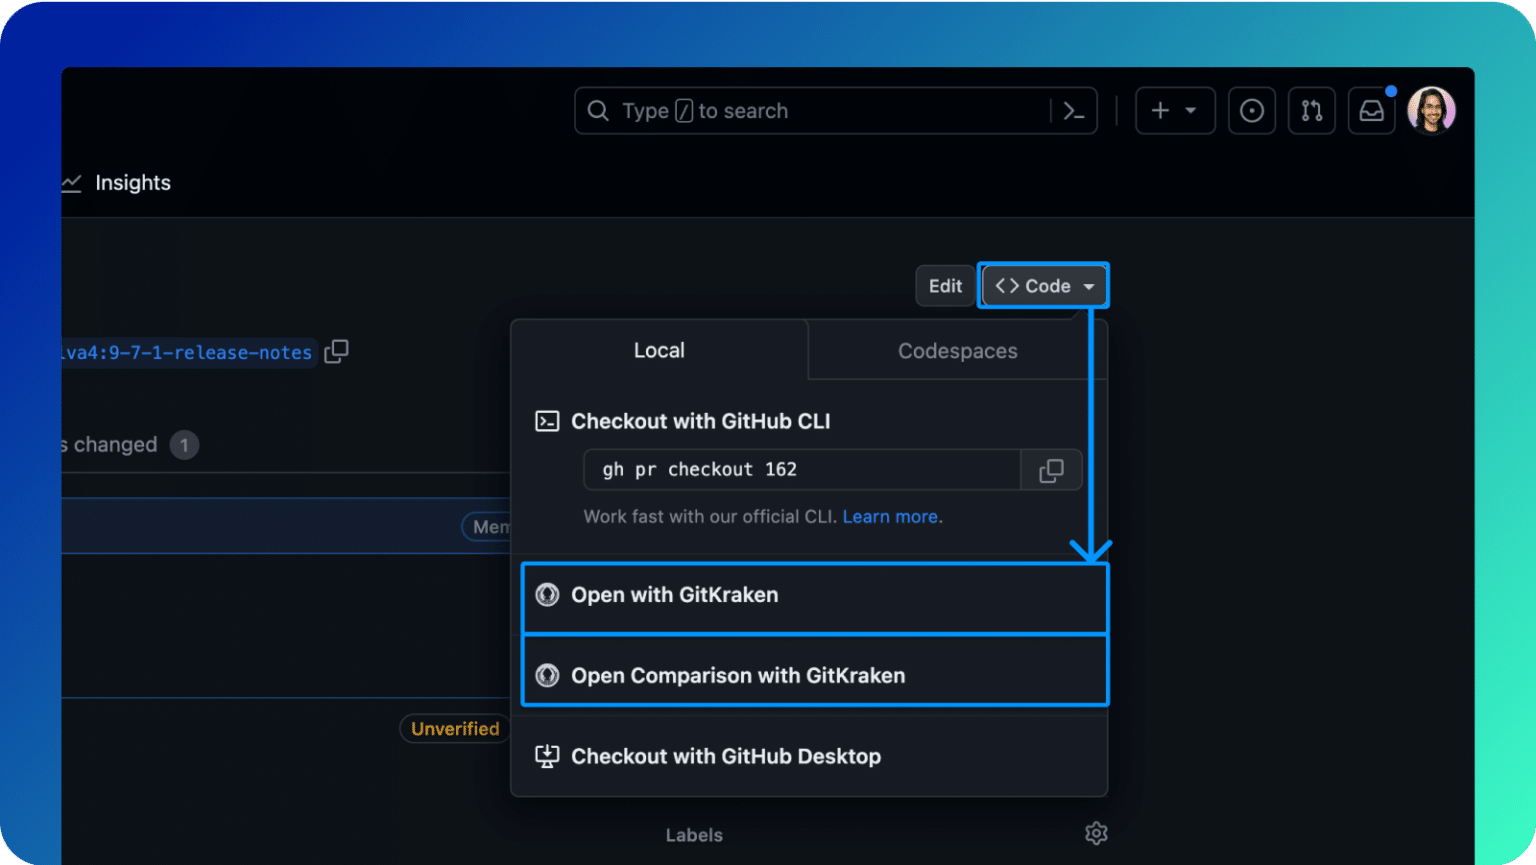Select Open Comparison with GitKraken
The height and width of the screenshot is (865, 1536).
737,675
